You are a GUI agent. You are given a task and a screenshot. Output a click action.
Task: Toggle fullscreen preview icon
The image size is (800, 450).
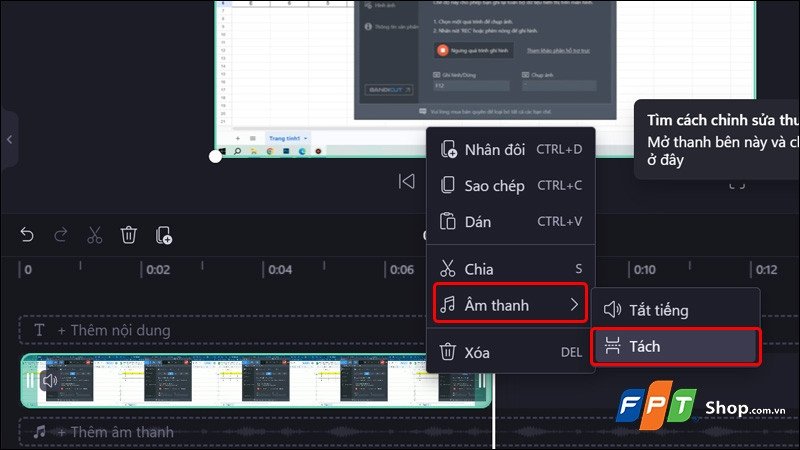click(x=737, y=185)
